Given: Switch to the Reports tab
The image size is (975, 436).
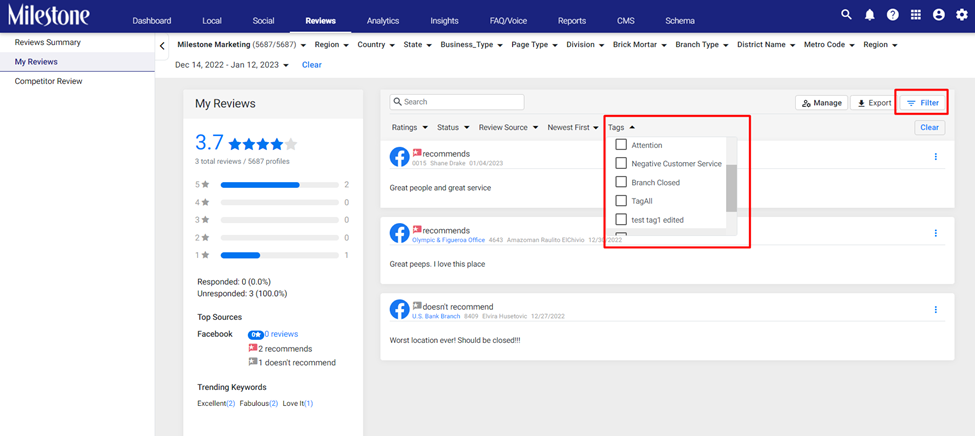Looking at the screenshot, I should tap(572, 21).
